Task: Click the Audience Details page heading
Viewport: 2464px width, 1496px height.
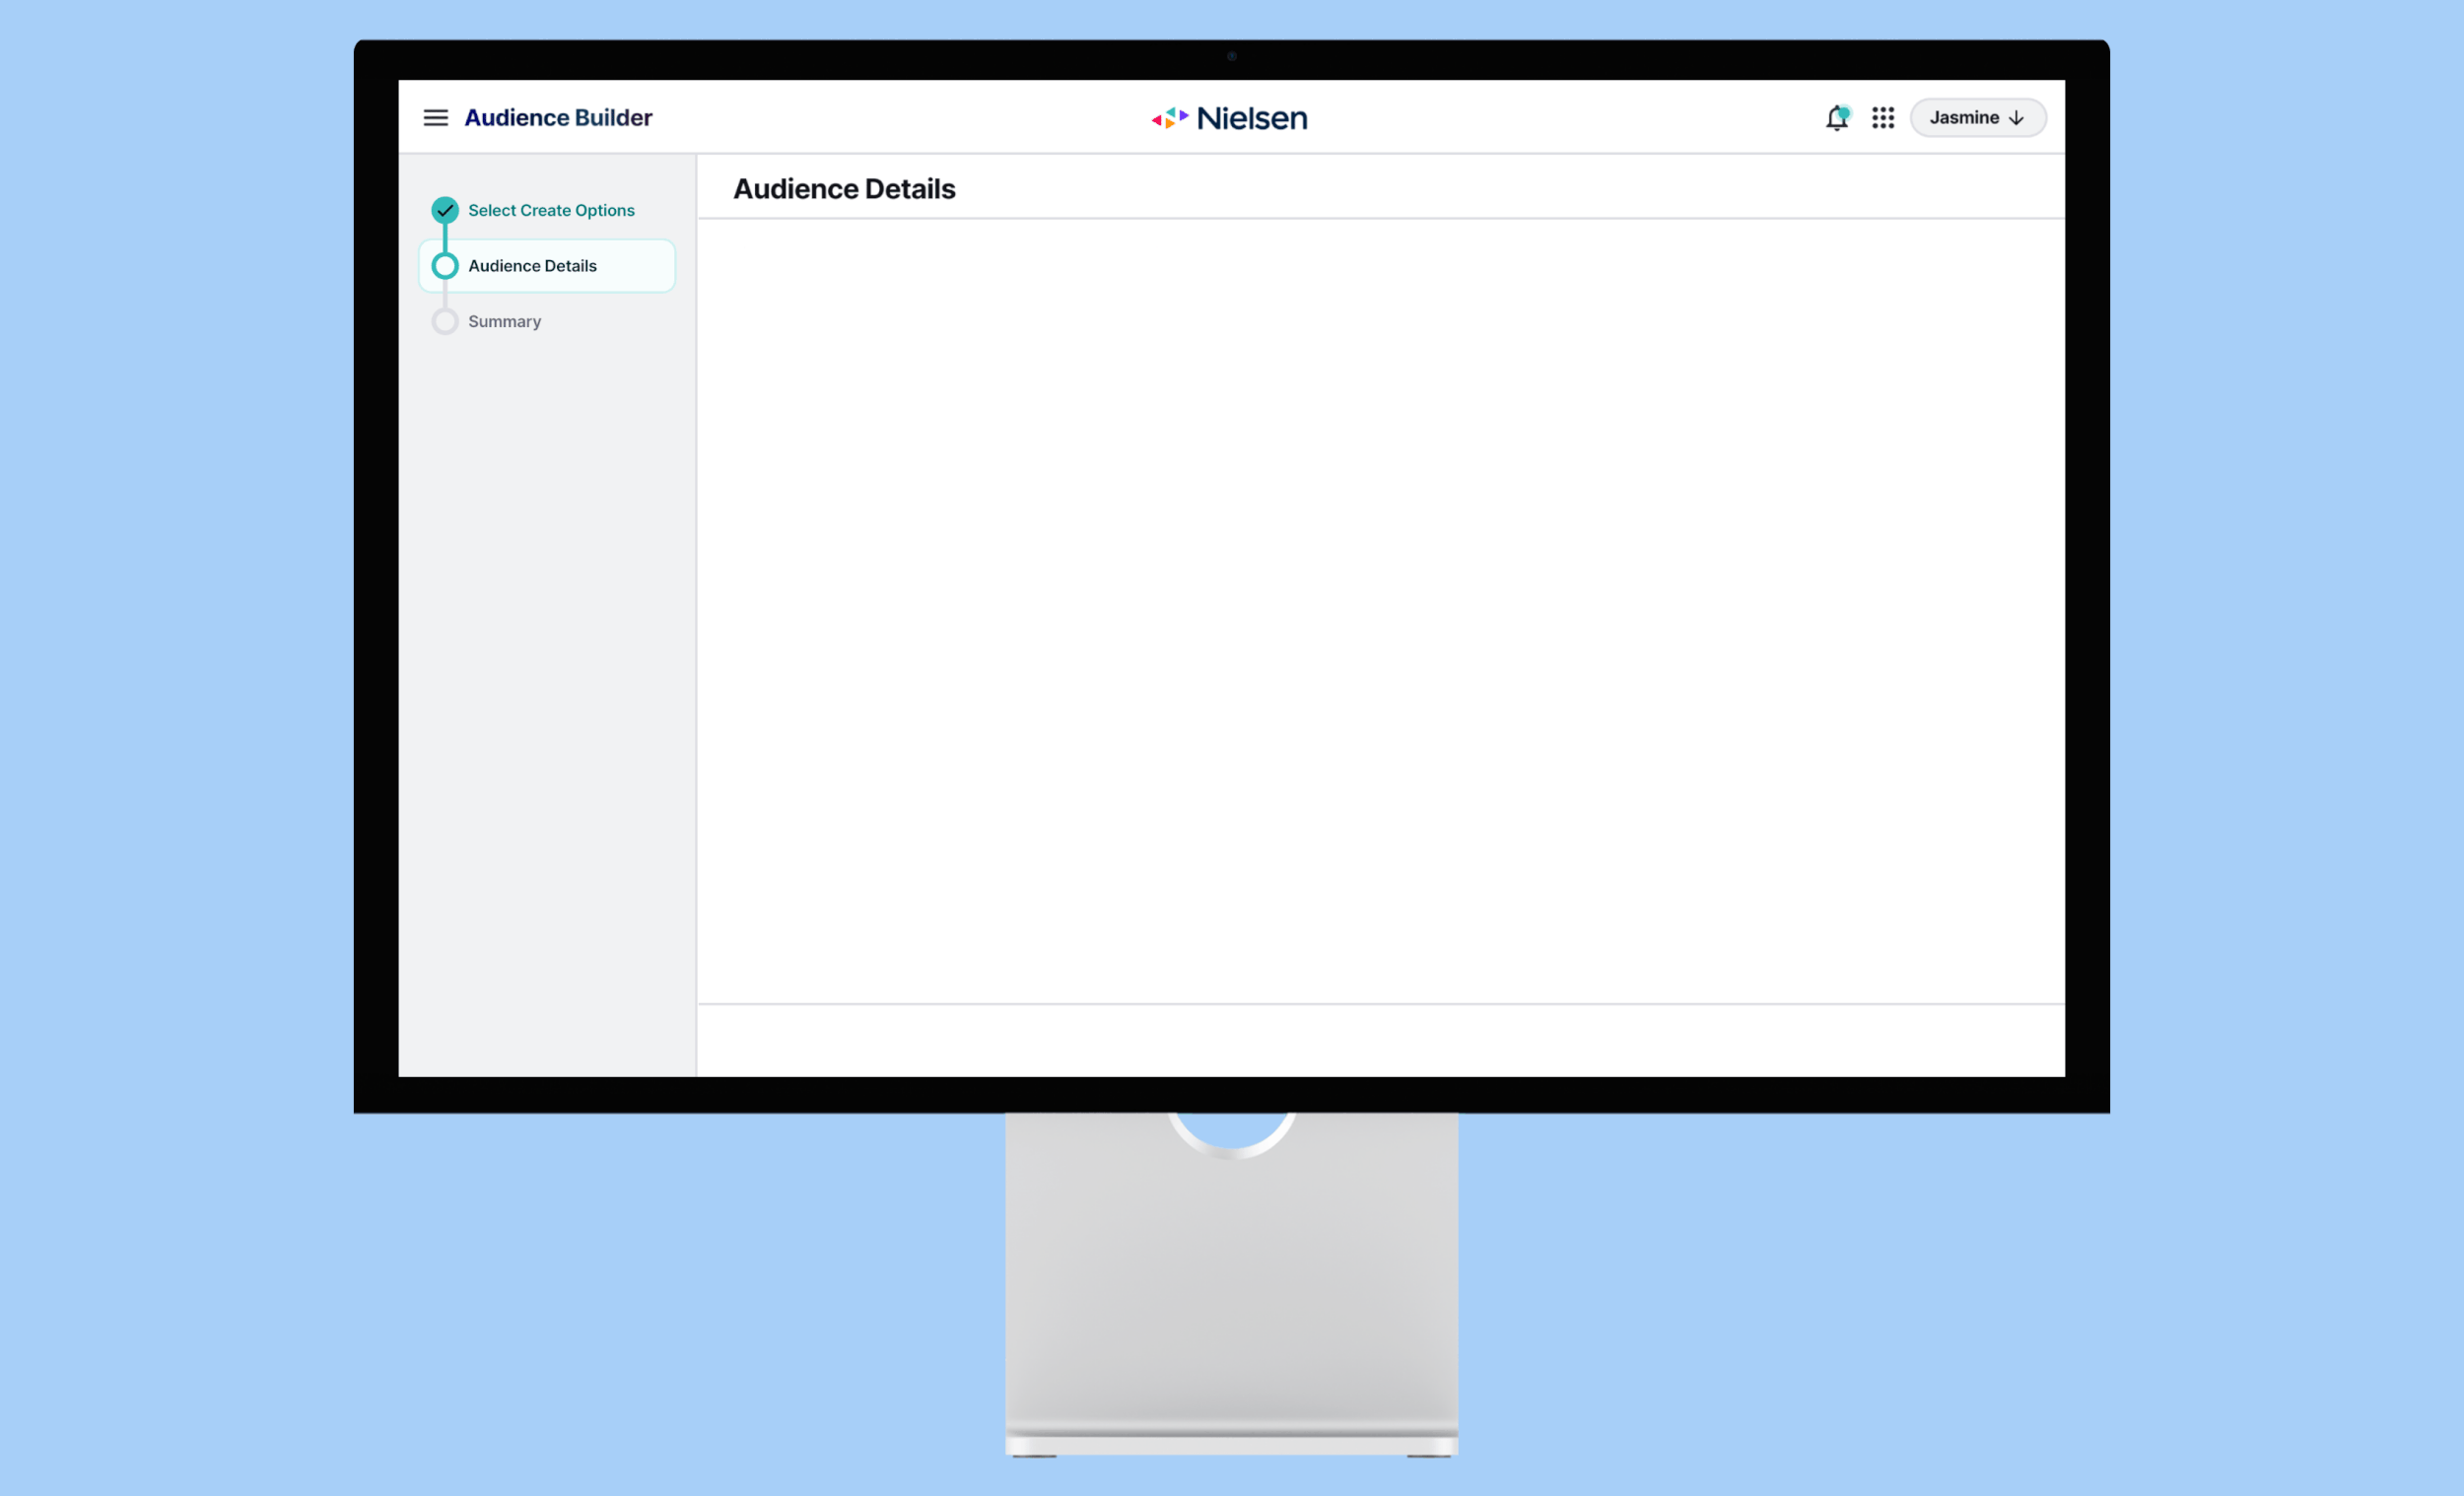Action: click(844, 189)
